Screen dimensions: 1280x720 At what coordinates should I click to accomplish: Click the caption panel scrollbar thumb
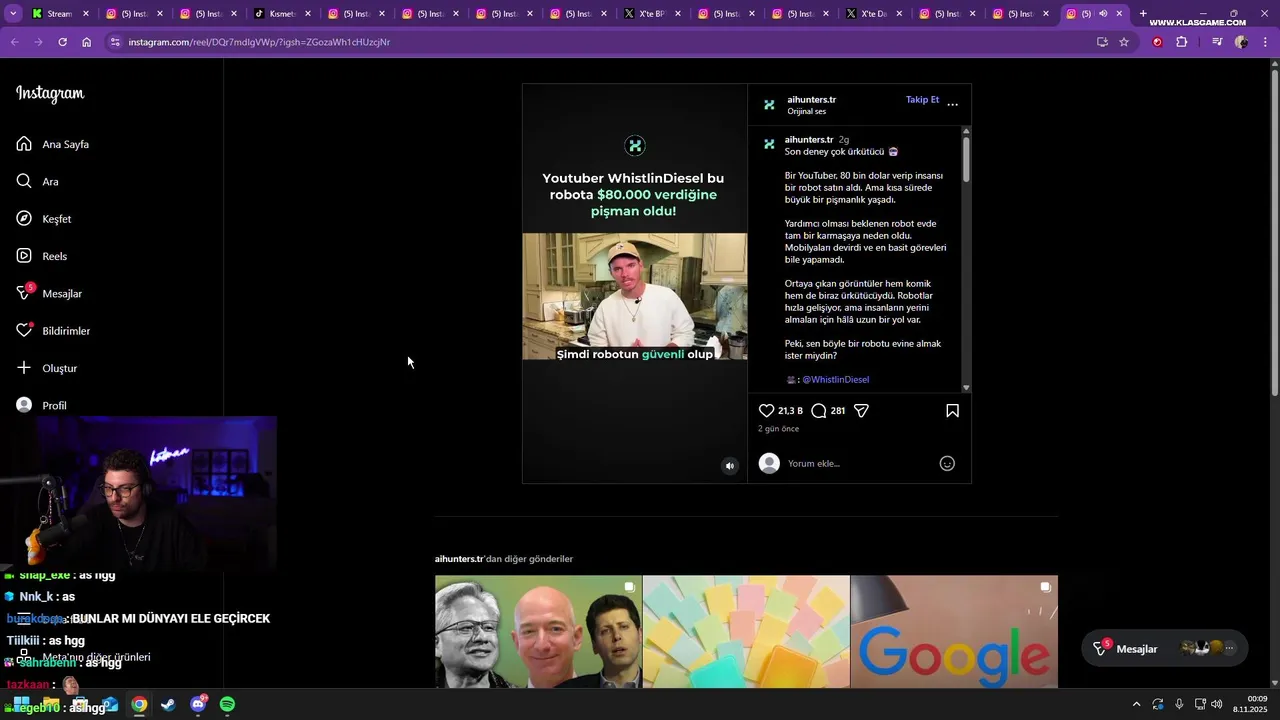click(x=966, y=160)
